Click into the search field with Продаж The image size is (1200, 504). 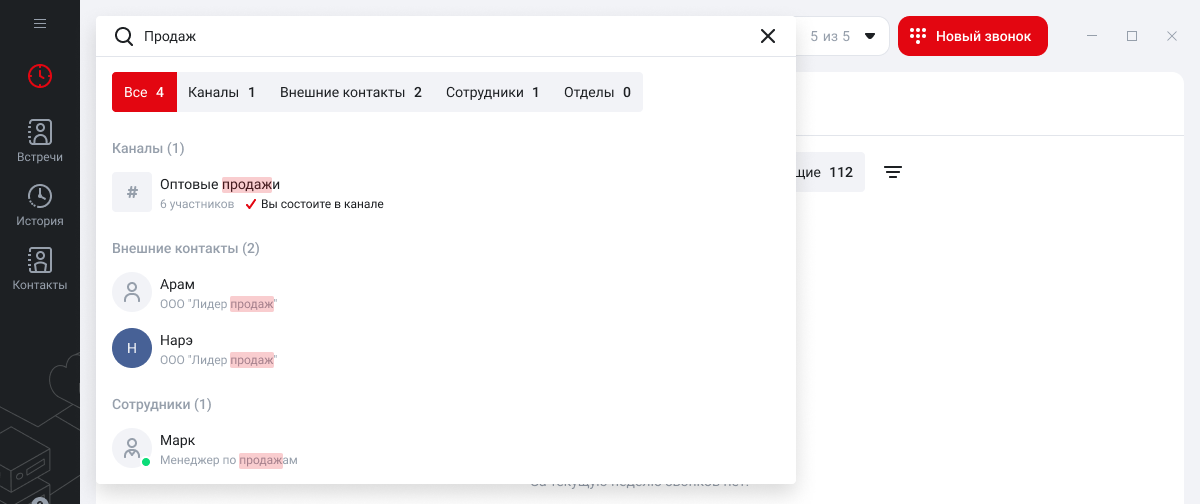tap(440, 36)
